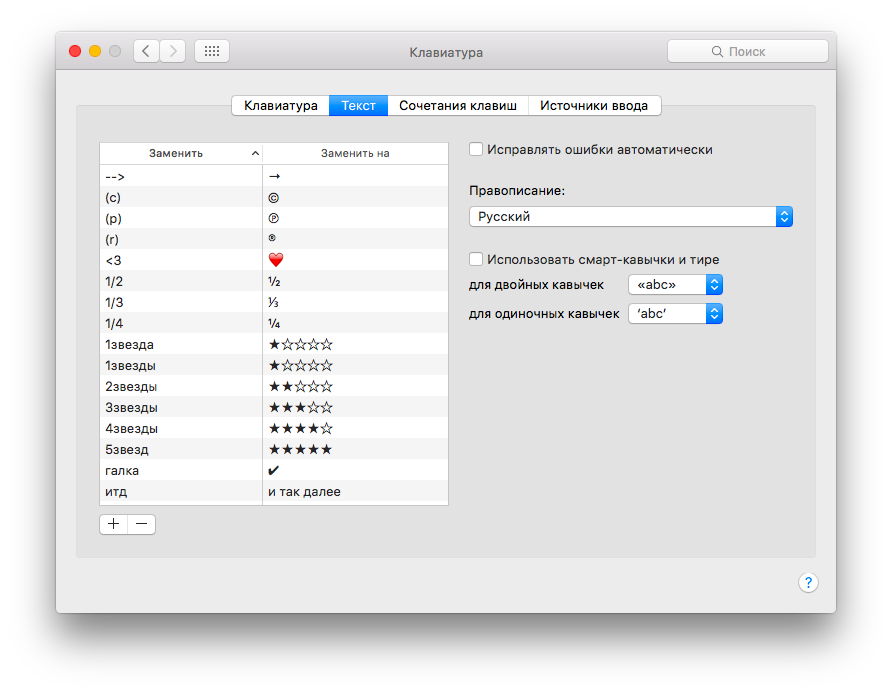Image resolution: width=892 pixels, height=693 pixels.
Task: Click the ℗ symbol replacement cell
Action: click(x=355, y=218)
